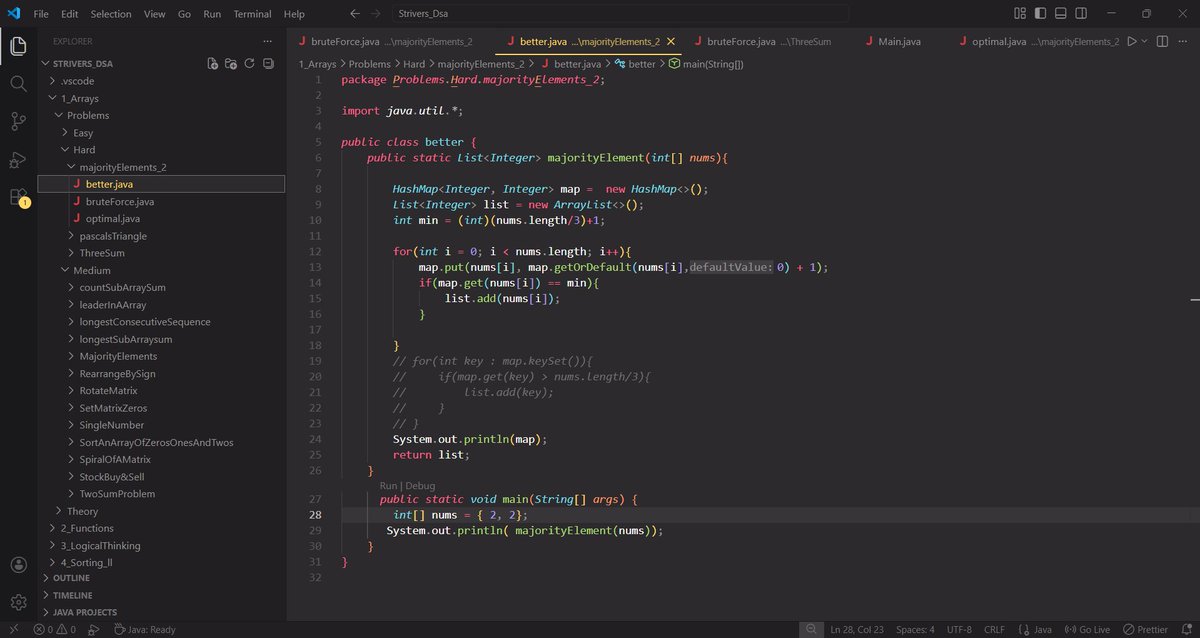Image resolution: width=1200 pixels, height=638 pixels.
Task: Open the Edit menu
Action: pyautogui.click(x=70, y=14)
